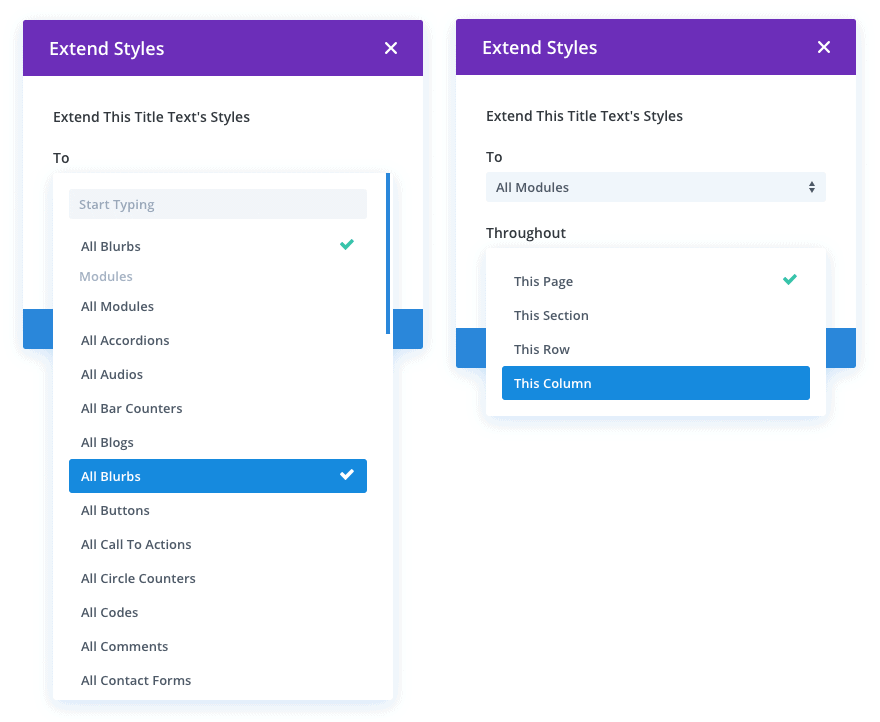
Task: Close the left Extend Styles dialog
Action: [x=391, y=48]
